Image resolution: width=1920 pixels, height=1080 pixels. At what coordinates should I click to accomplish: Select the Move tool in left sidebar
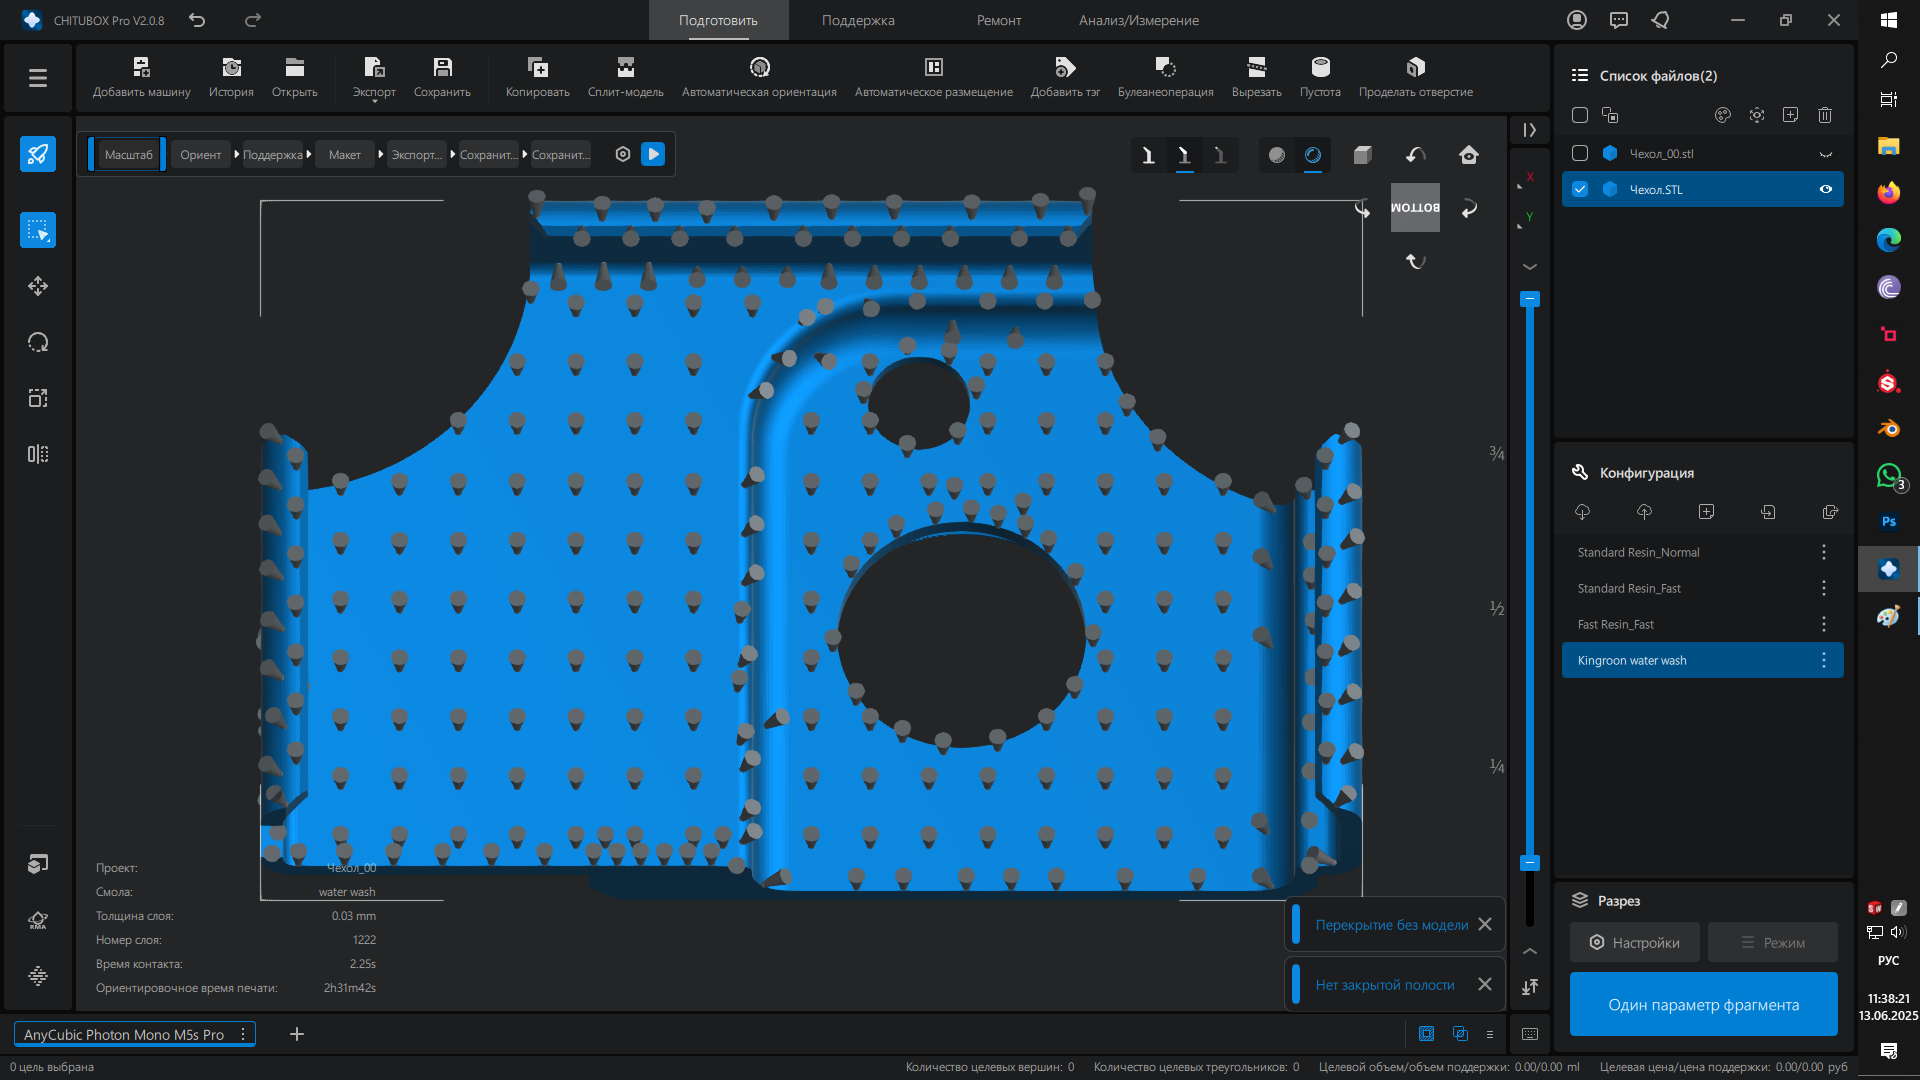(x=38, y=287)
